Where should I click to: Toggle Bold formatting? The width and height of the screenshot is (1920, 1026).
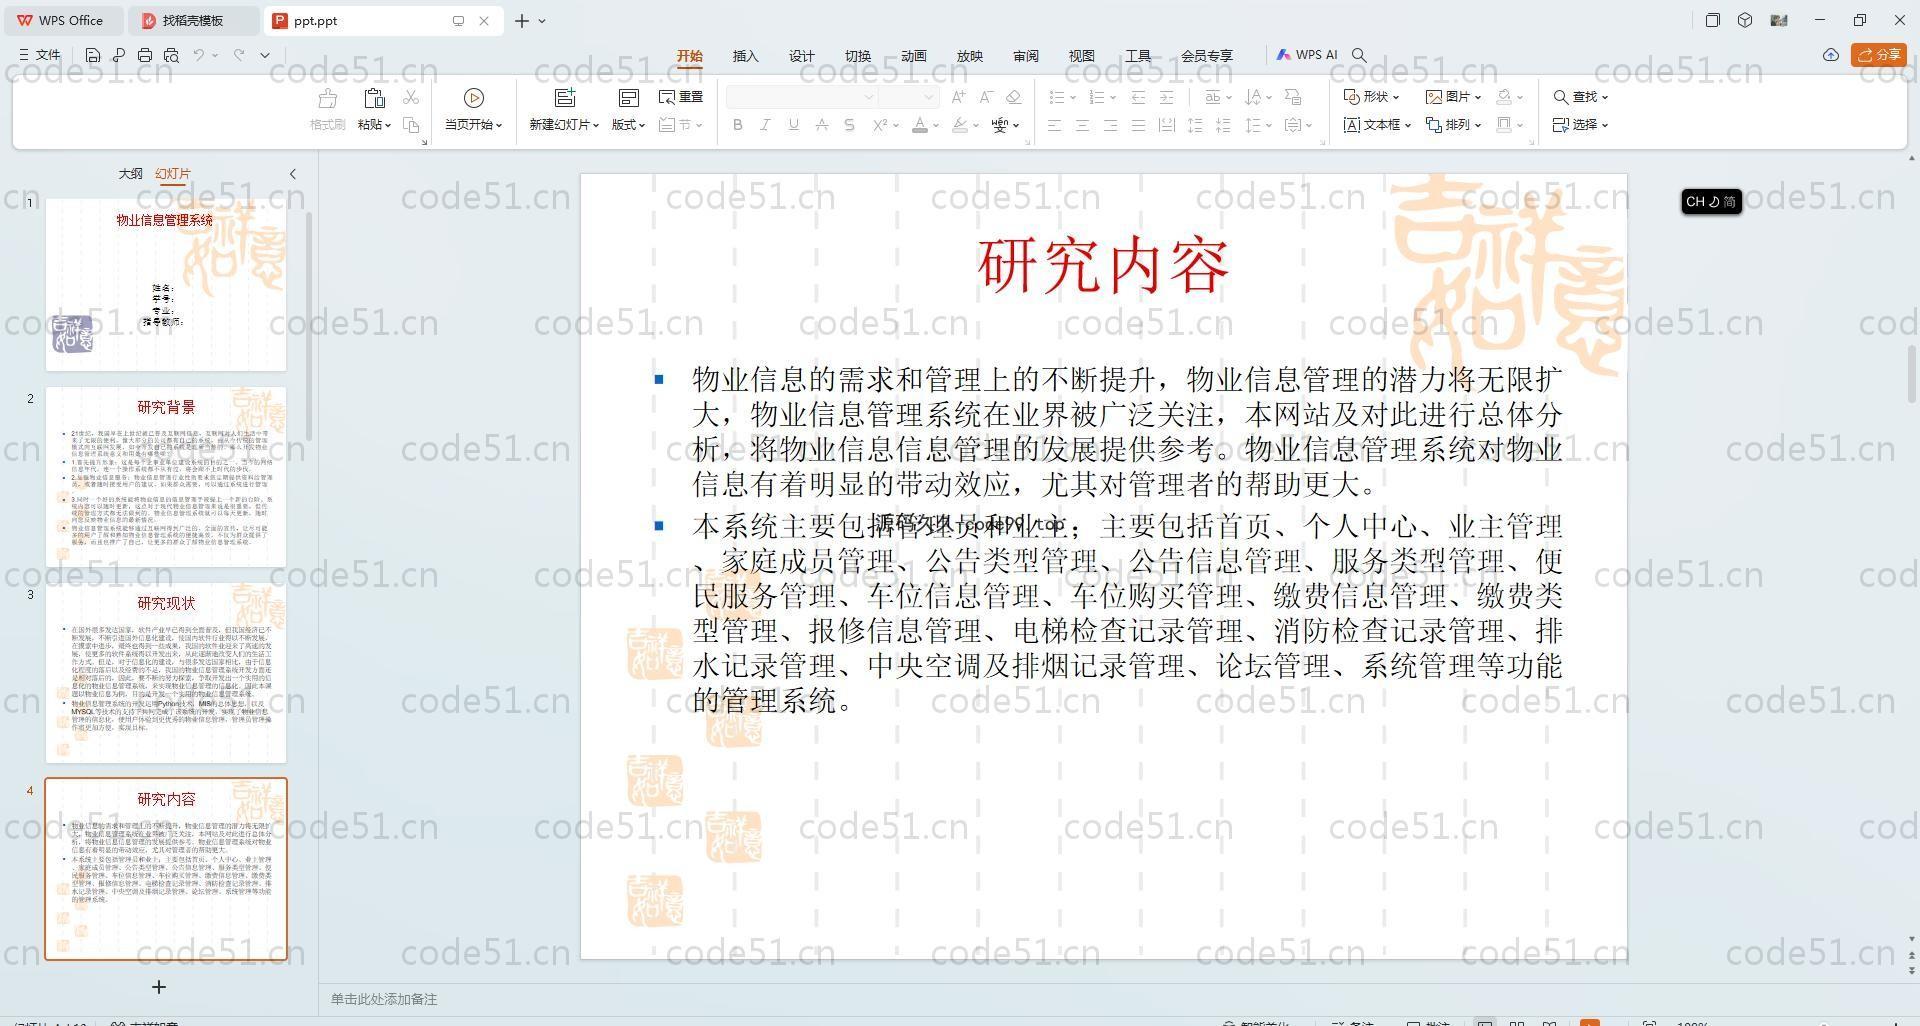coord(738,125)
